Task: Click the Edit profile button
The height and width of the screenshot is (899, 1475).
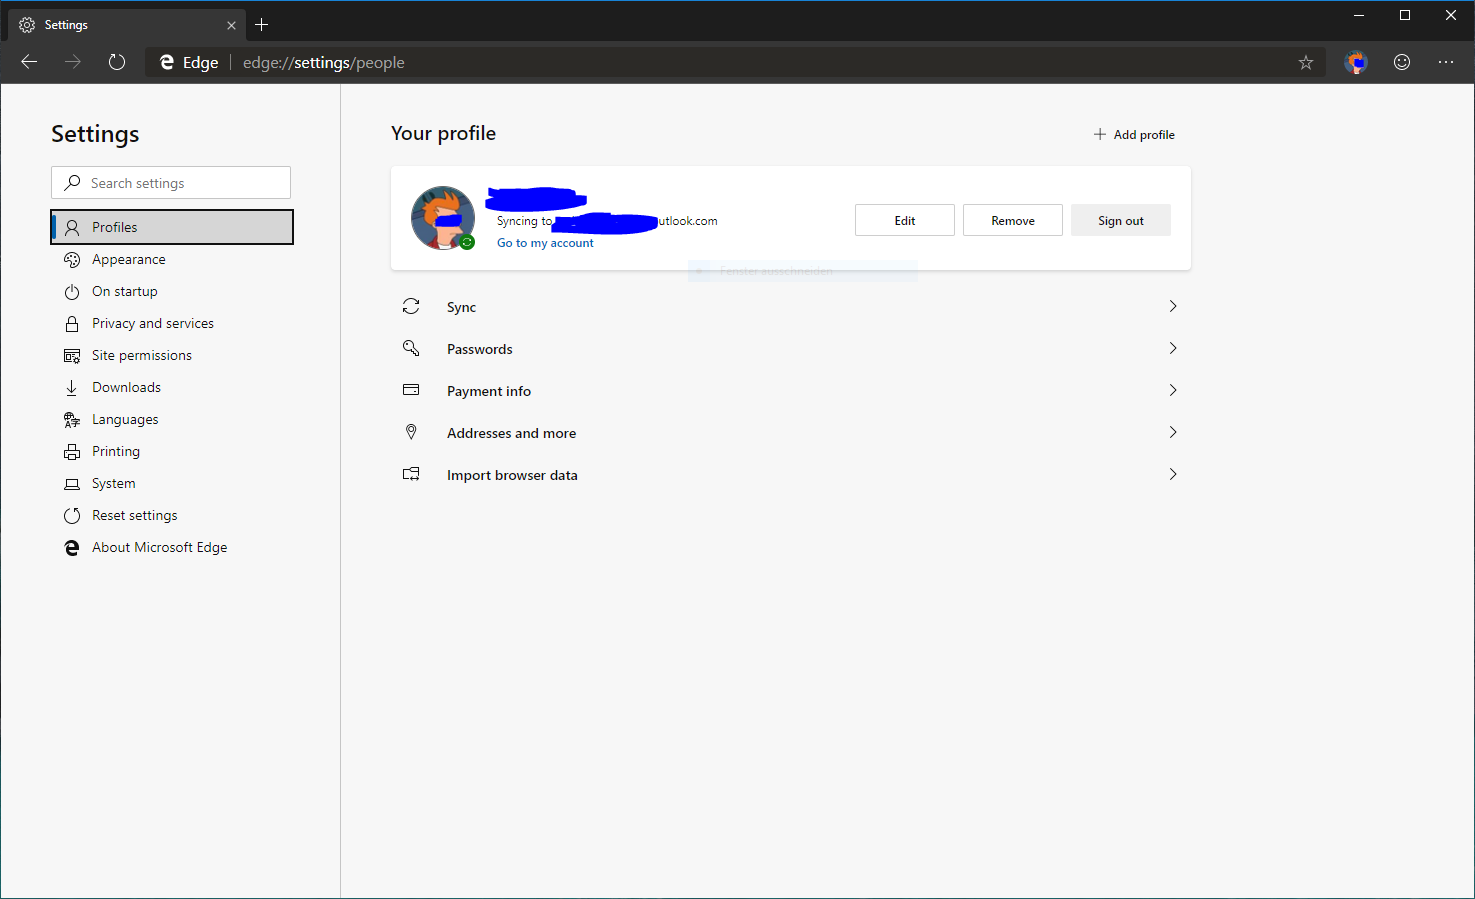Action: (x=904, y=220)
